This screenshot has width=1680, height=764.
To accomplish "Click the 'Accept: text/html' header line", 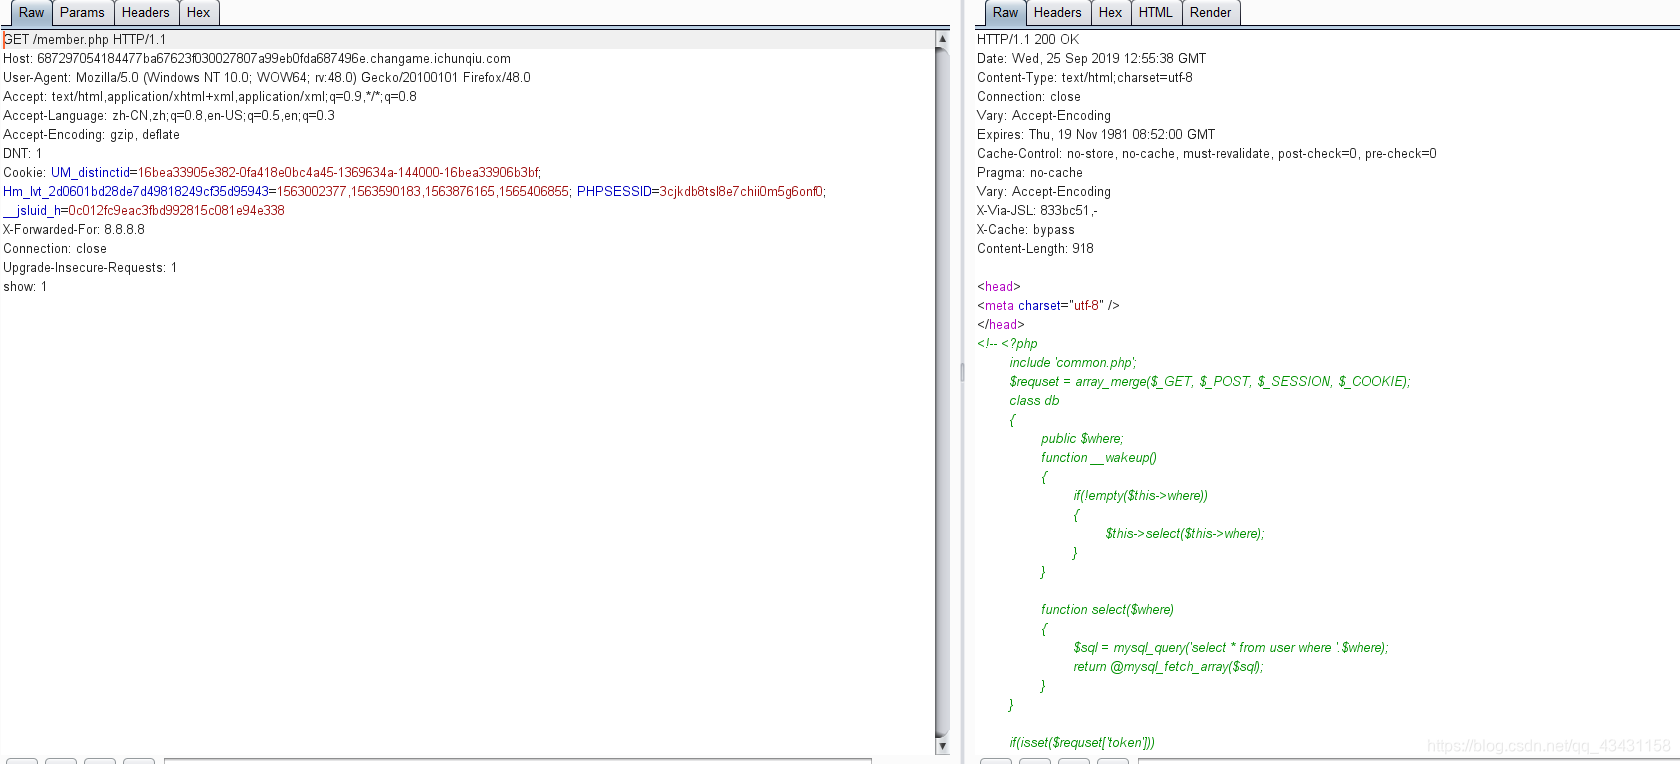I will coord(210,97).
